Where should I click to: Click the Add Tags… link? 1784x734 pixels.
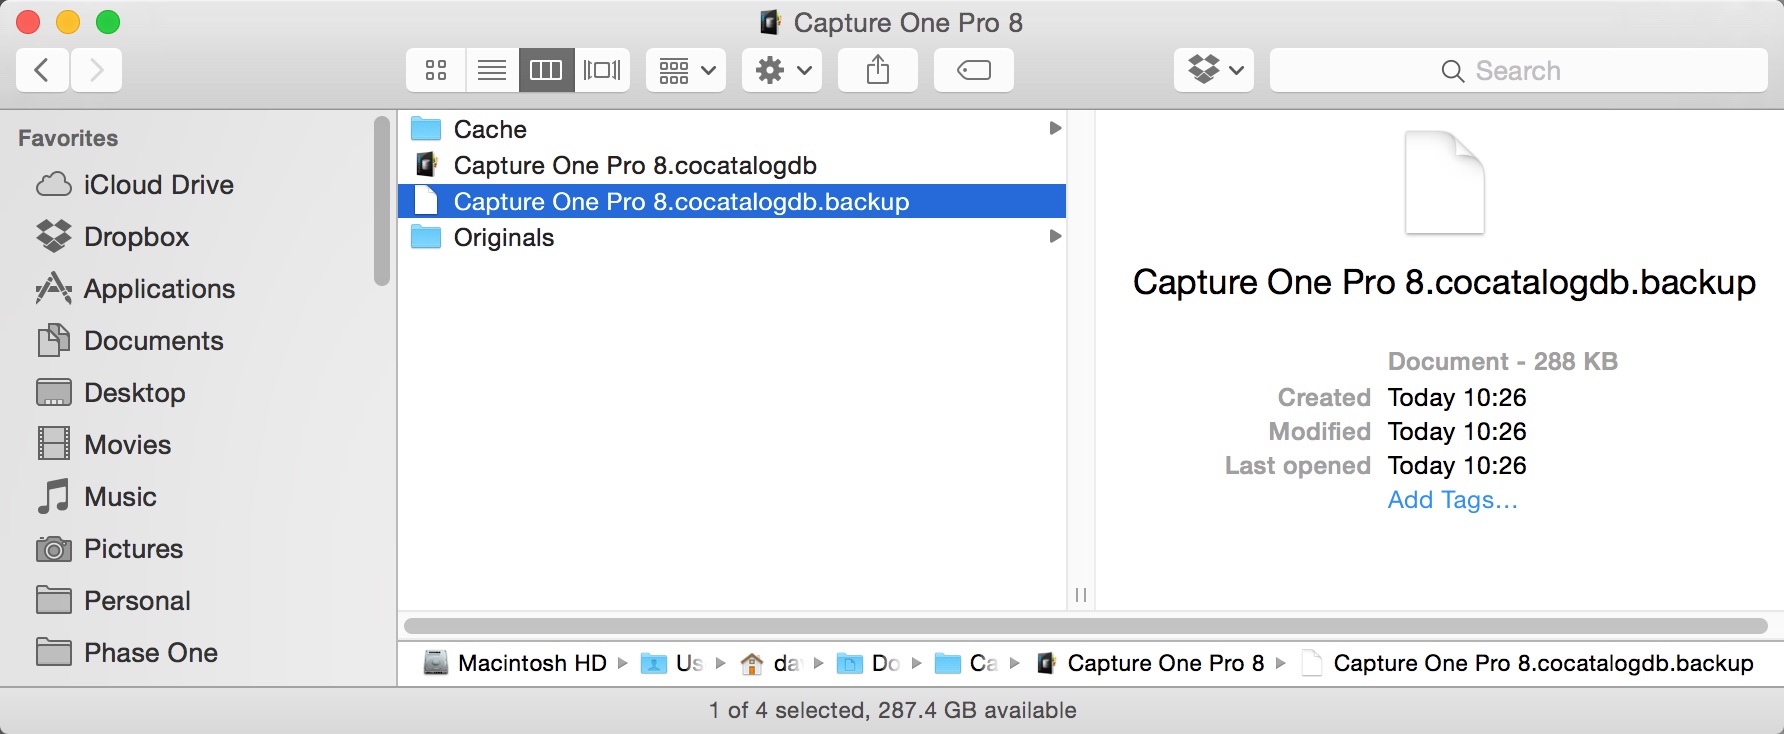point(1452,500)
